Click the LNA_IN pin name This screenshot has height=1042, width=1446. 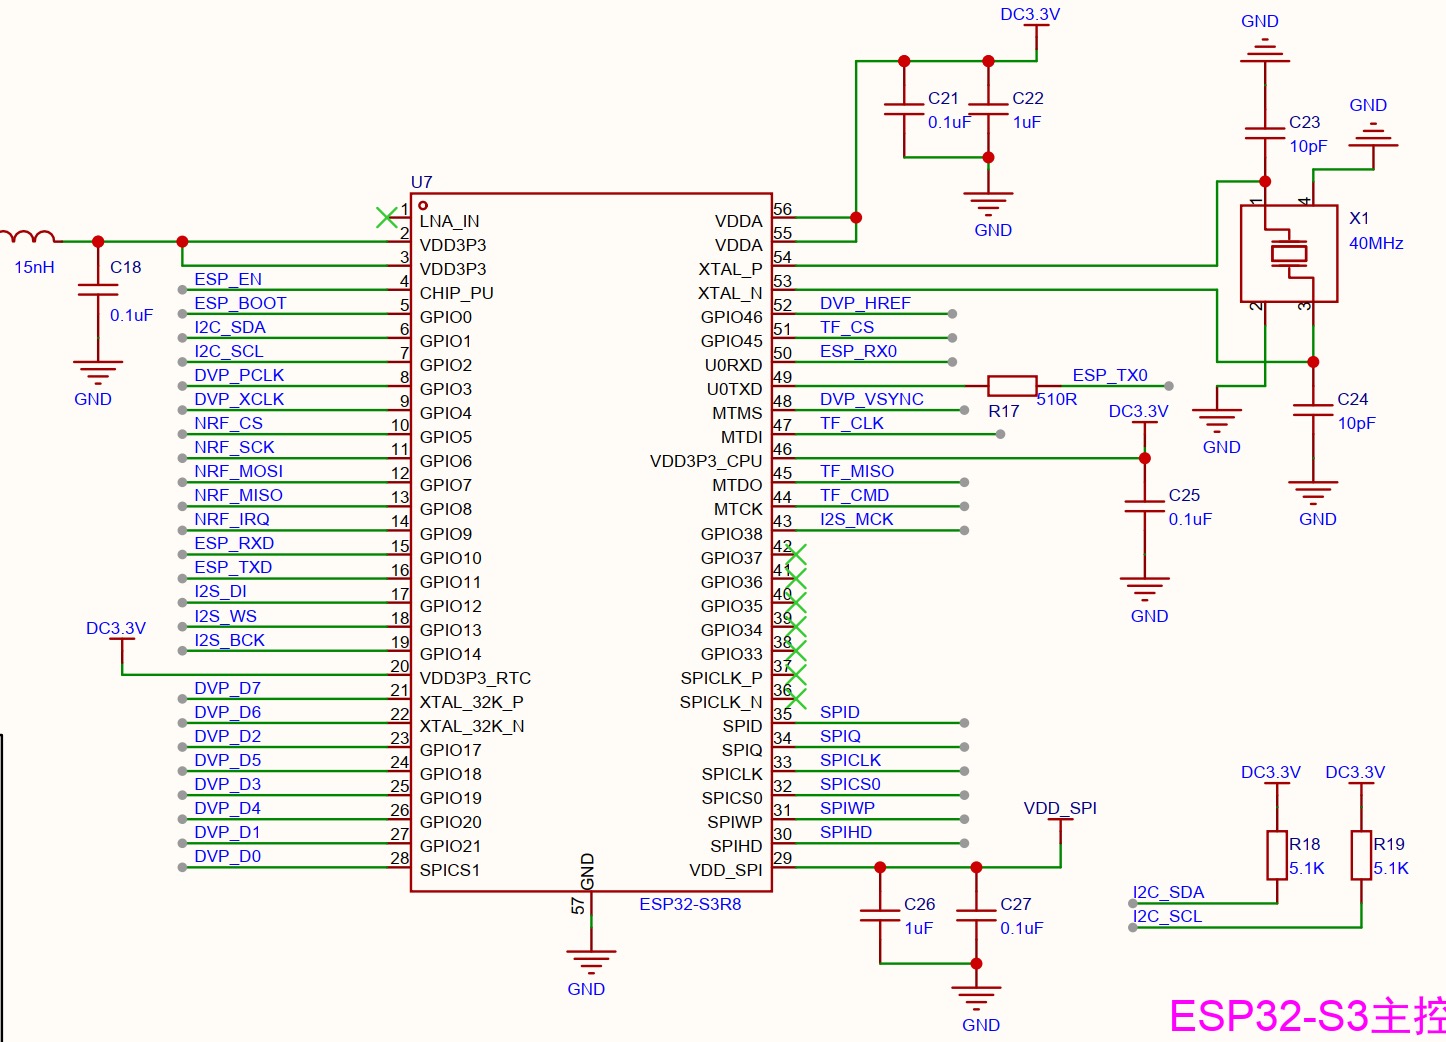[x=449, y=221]
